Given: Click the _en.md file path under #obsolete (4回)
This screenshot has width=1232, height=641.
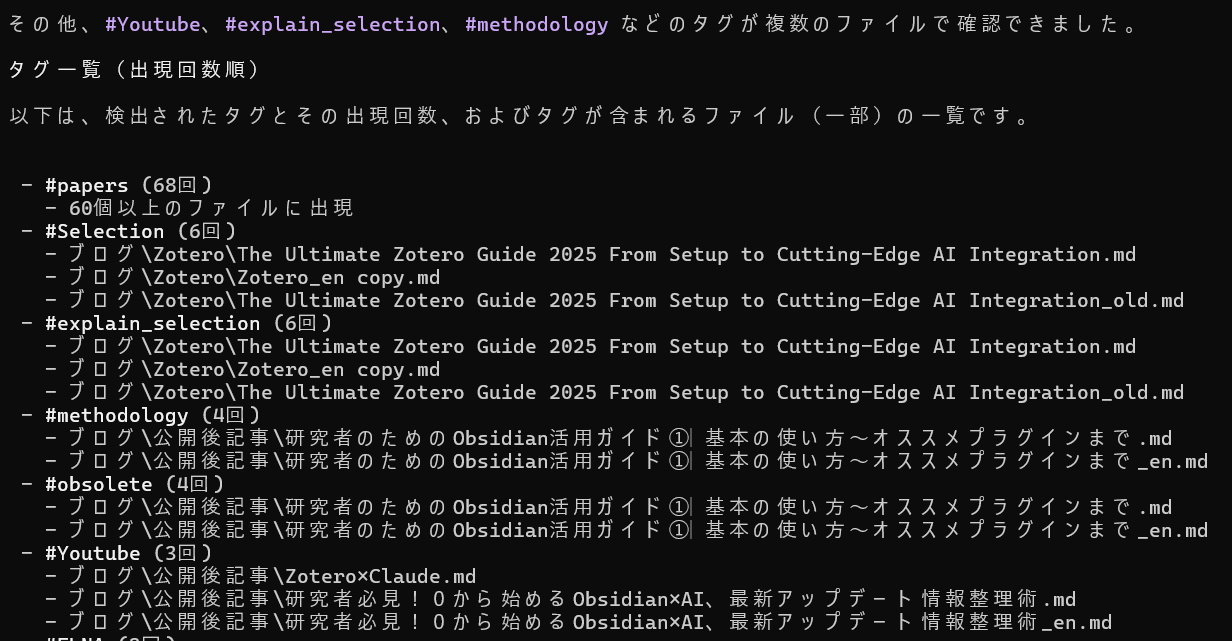Looking at the screenshot, I should (639, 530).
